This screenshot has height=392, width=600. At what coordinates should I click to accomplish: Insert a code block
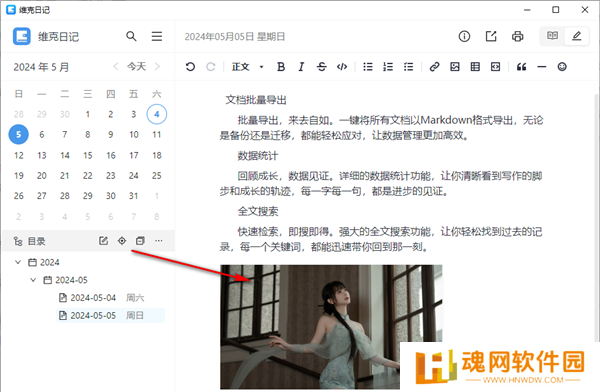click(495, 67)
